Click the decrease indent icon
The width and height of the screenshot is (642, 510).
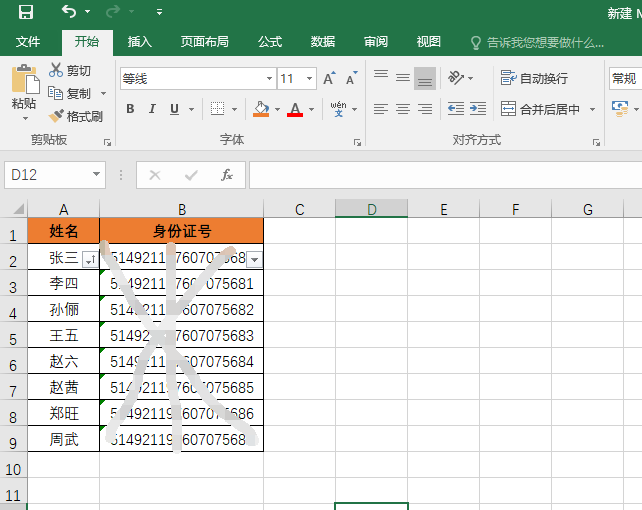point(456,109)
